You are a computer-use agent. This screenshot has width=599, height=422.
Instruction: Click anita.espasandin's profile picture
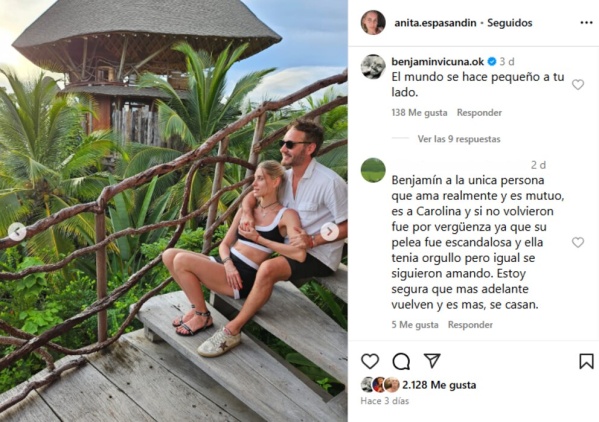tap(373, 23)
